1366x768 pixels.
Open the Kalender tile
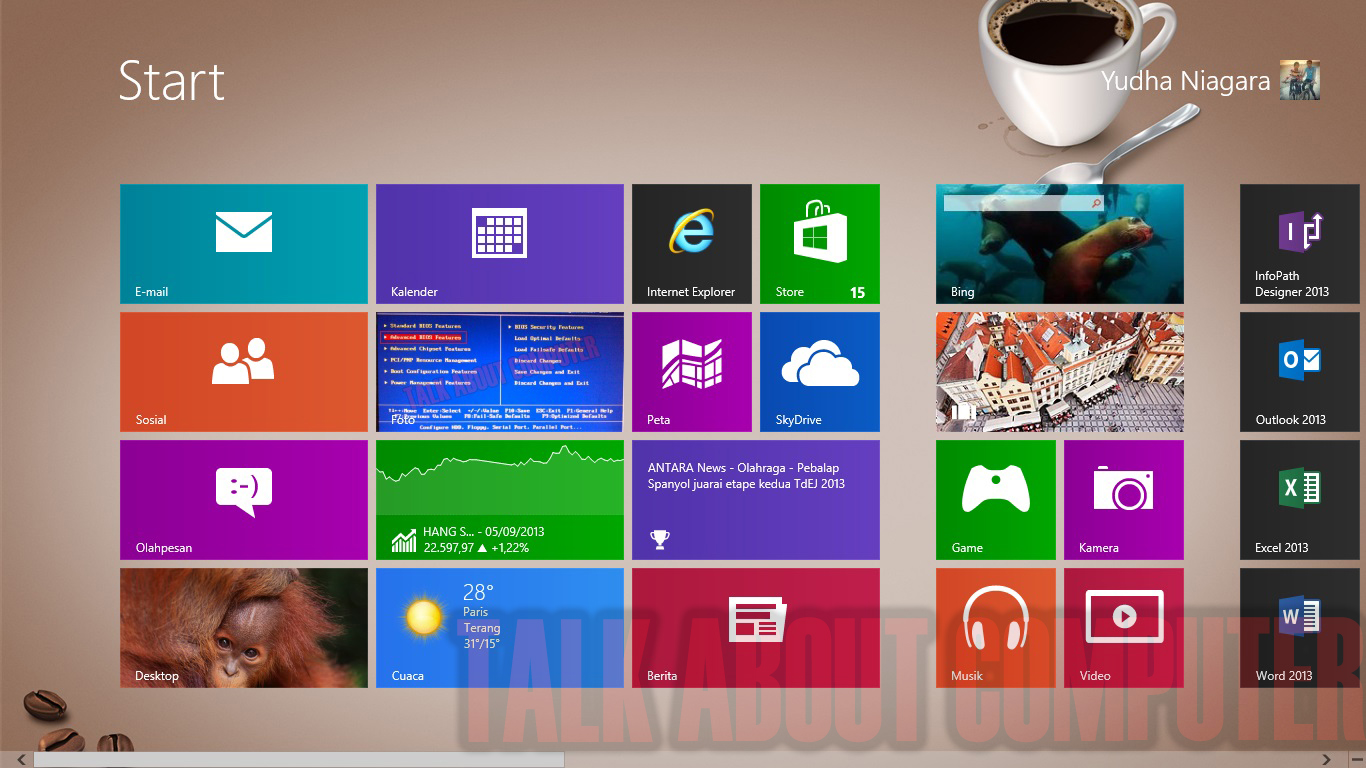point(499,243)
